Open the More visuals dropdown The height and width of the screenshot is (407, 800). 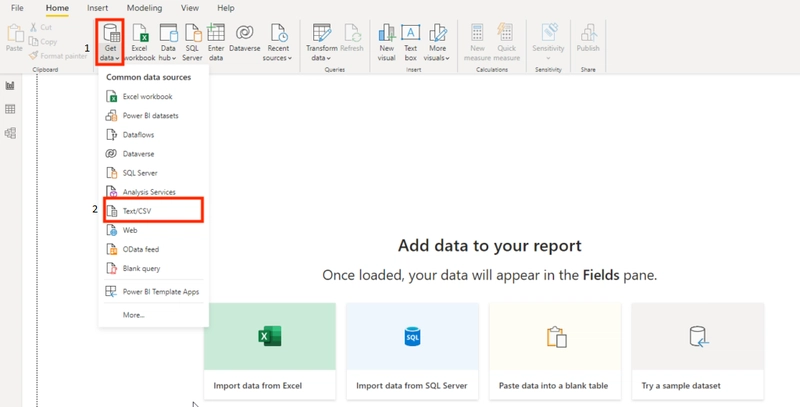click(x=437, y=43)
